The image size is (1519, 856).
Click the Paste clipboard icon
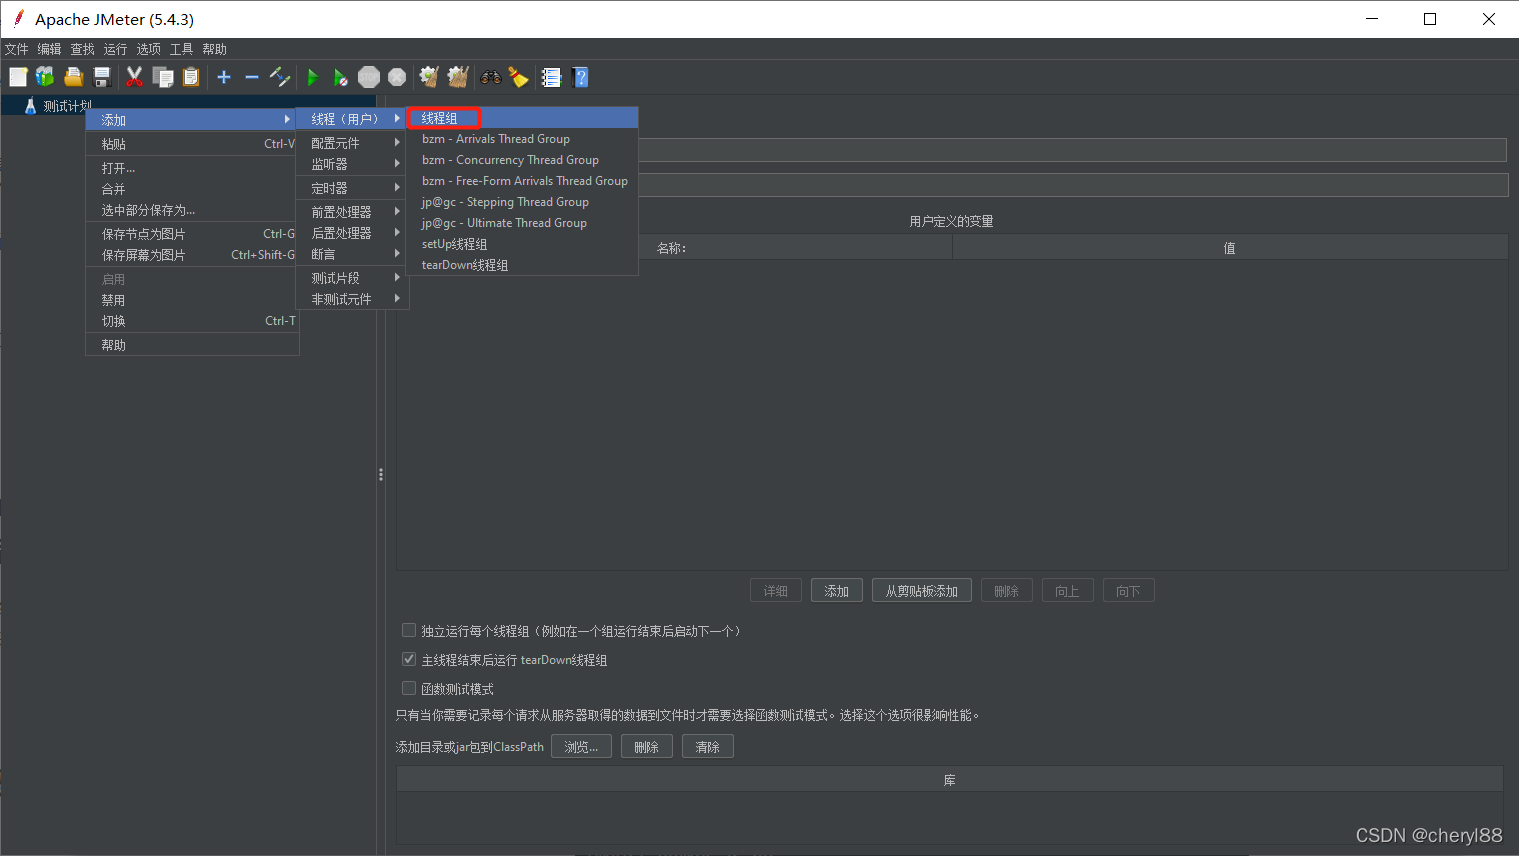190,77
